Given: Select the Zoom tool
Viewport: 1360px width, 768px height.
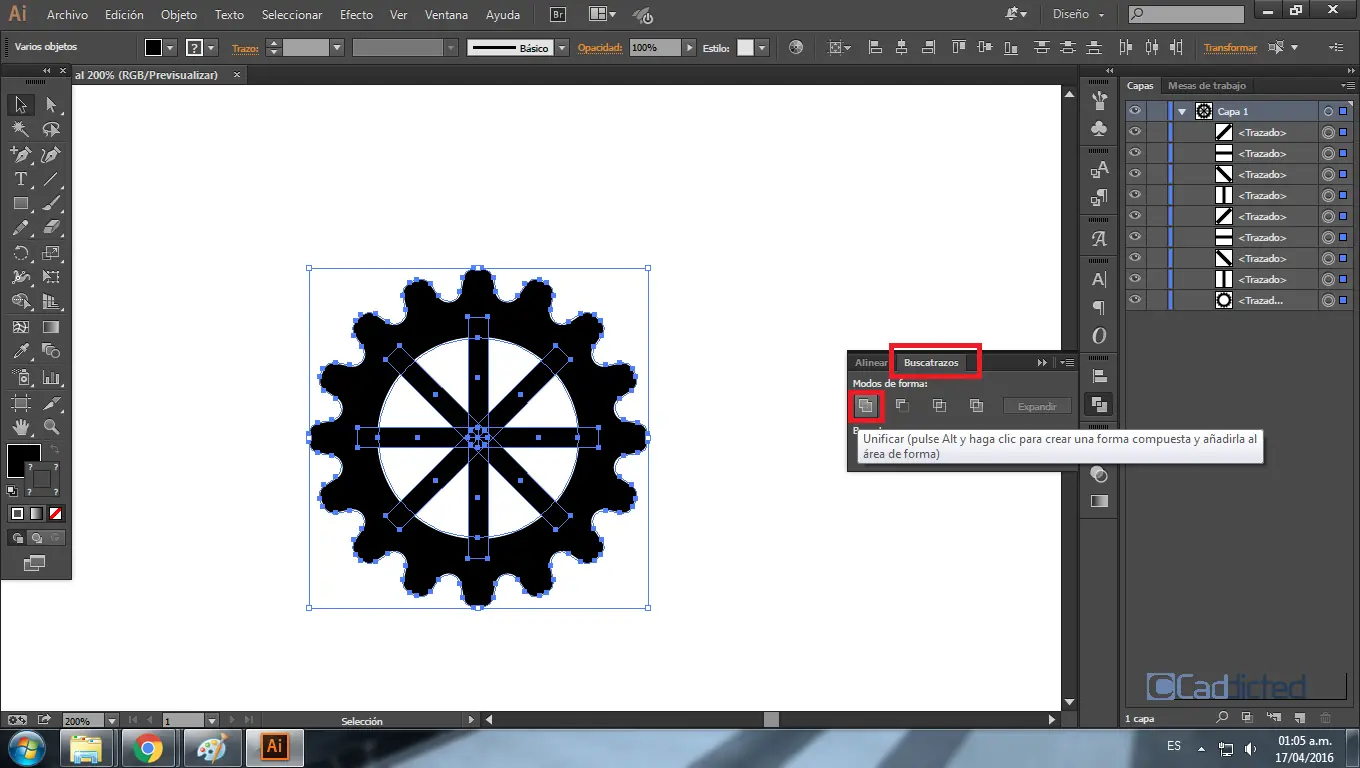Looking at the screenshot, I should [x=51, y=427].
